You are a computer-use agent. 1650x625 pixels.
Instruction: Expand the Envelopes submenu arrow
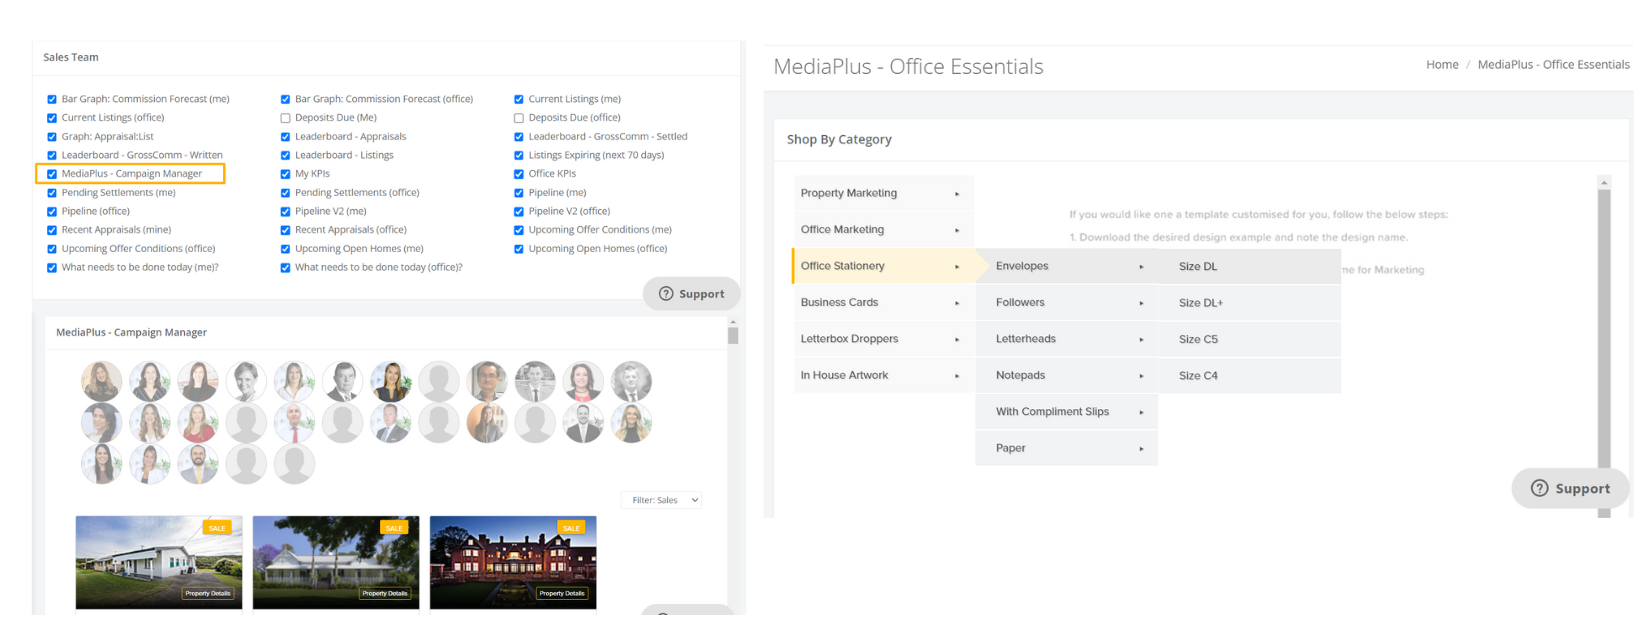(1141, 267)
